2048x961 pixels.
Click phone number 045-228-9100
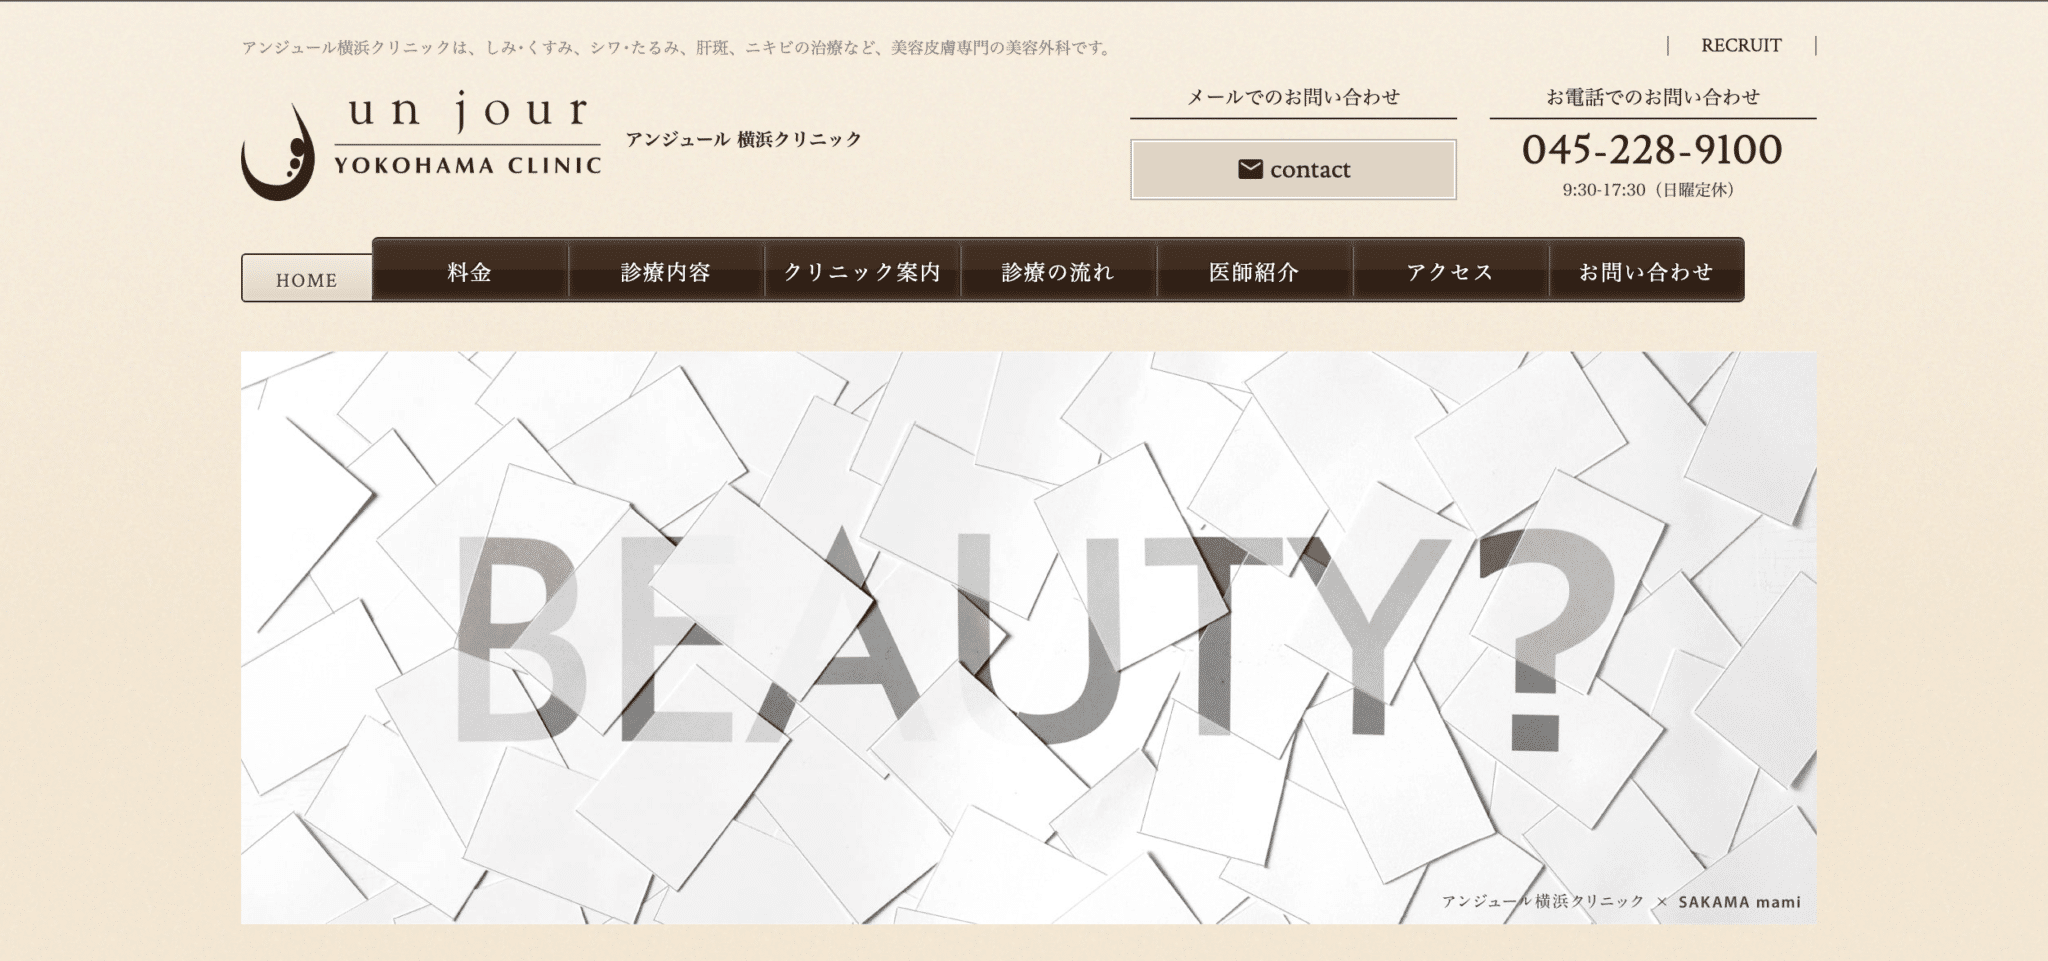1652,150
